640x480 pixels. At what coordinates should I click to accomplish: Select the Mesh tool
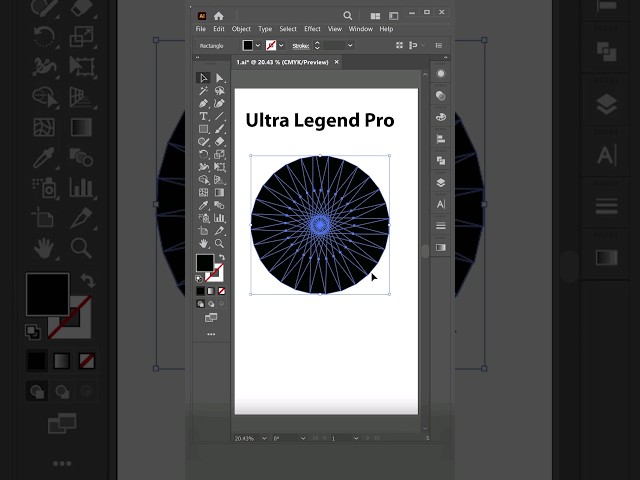pos(203,192)
